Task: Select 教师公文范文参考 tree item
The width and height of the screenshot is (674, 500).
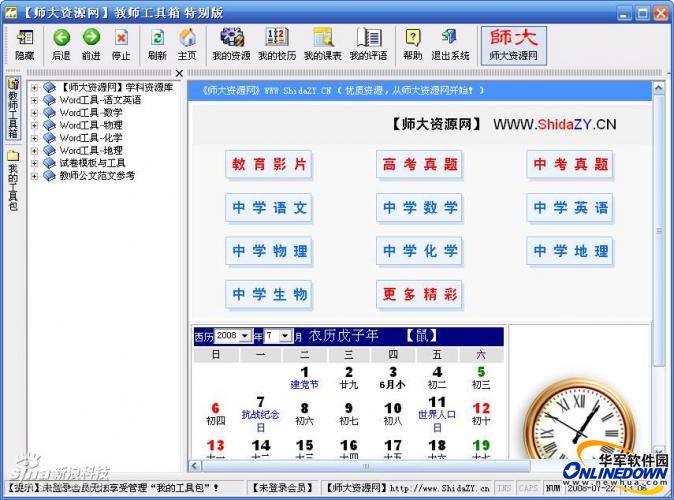Action: click(97, 175)
